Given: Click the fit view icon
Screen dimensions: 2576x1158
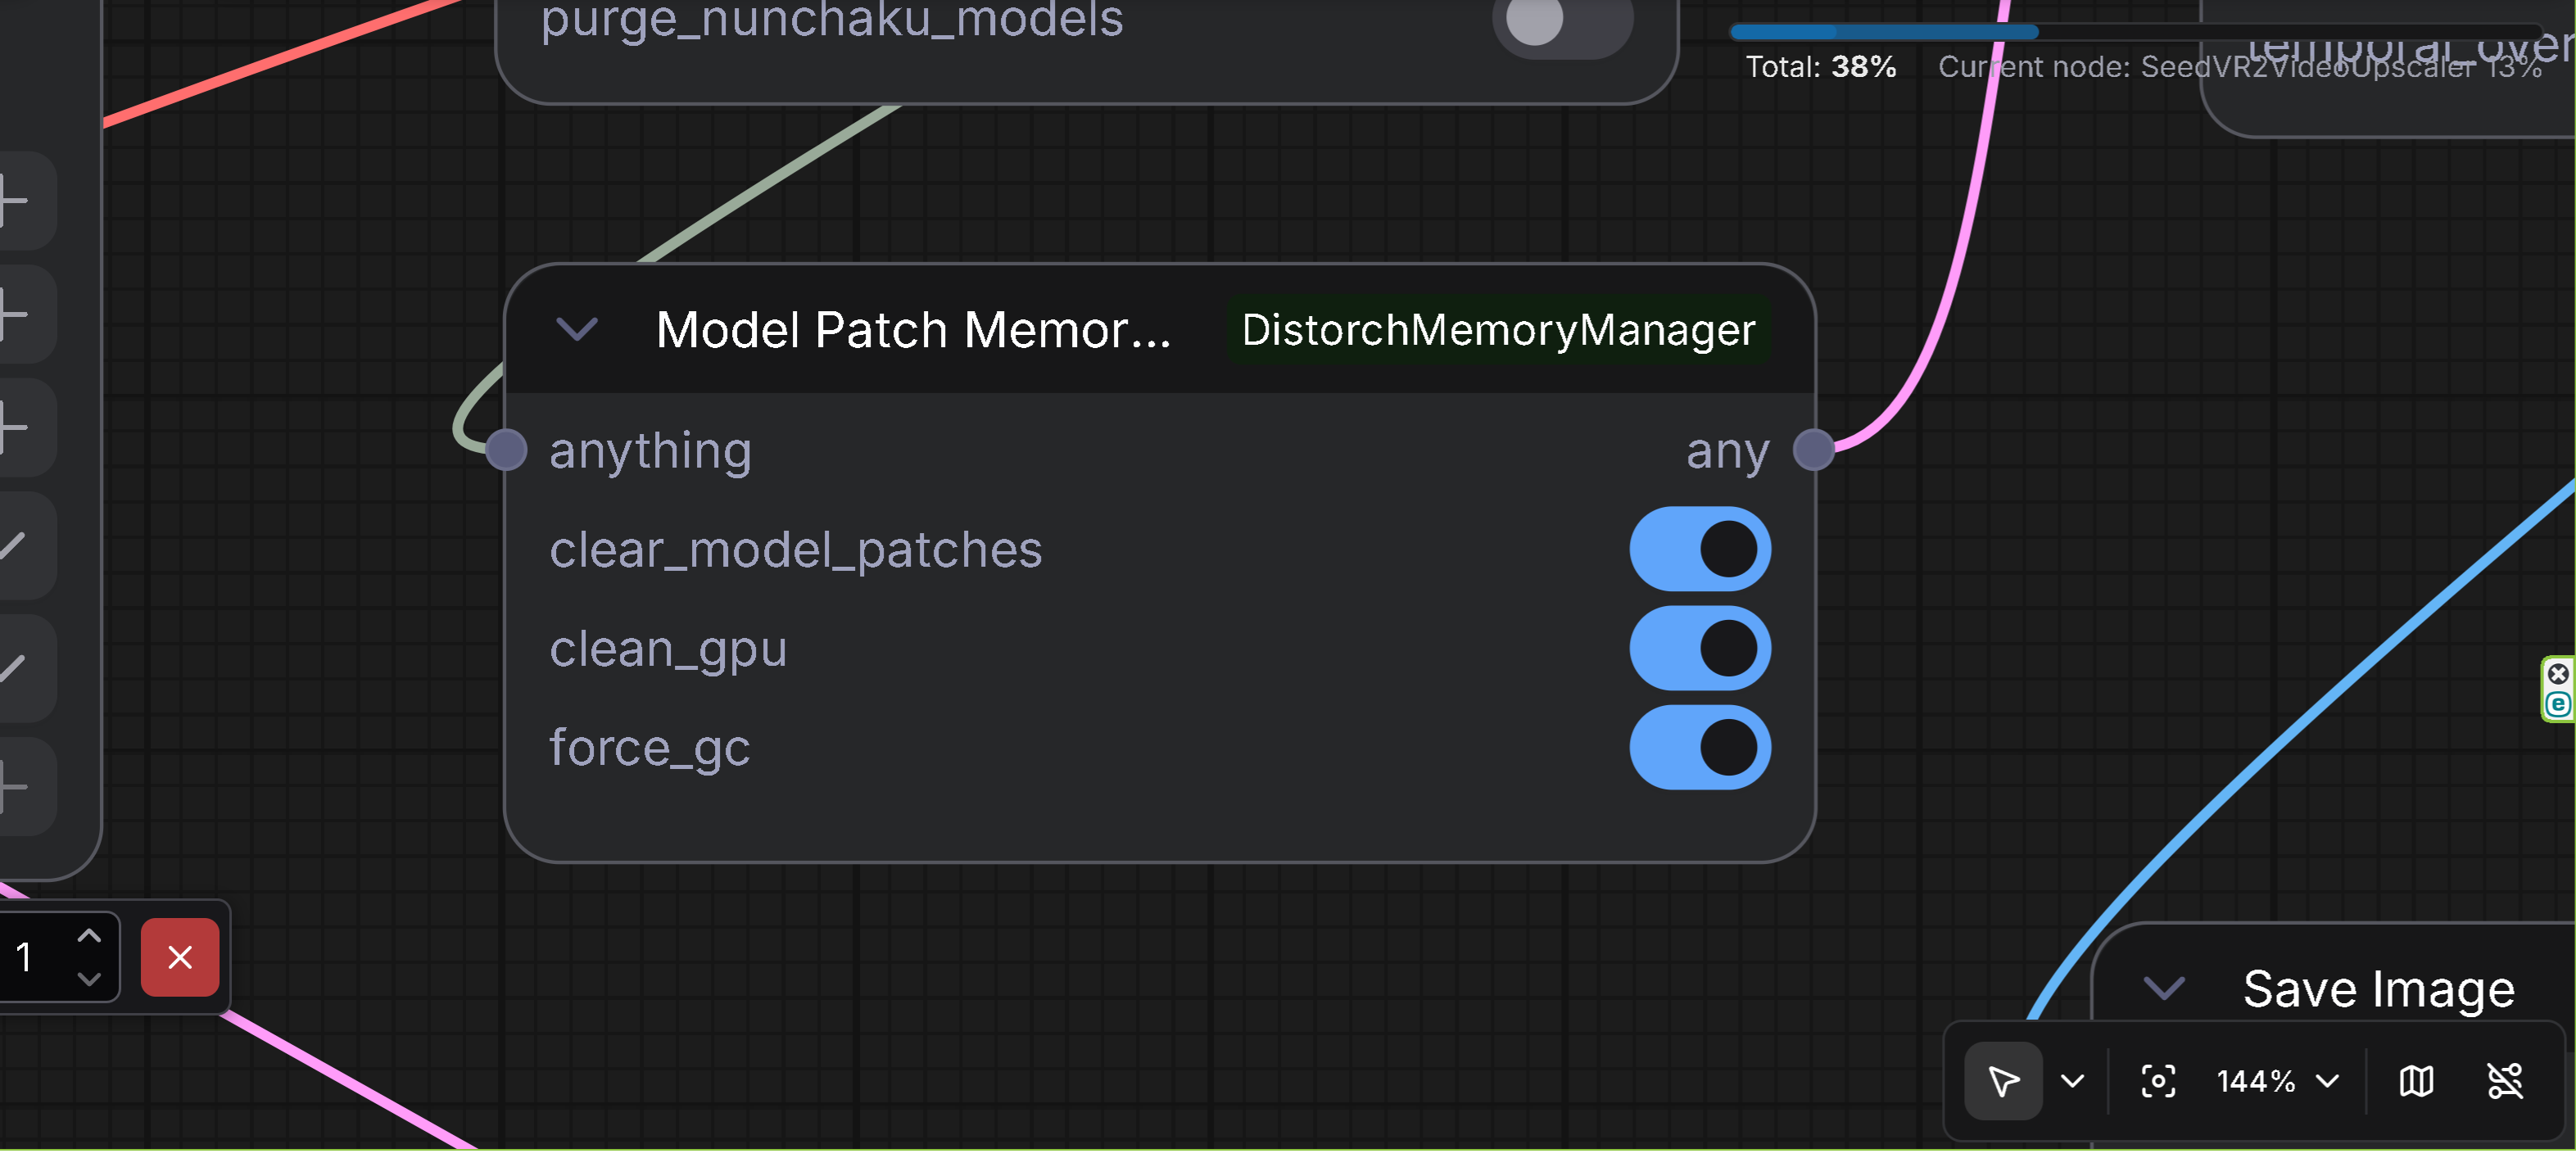Looking at the screenshot, I should pos(2158,1081).
